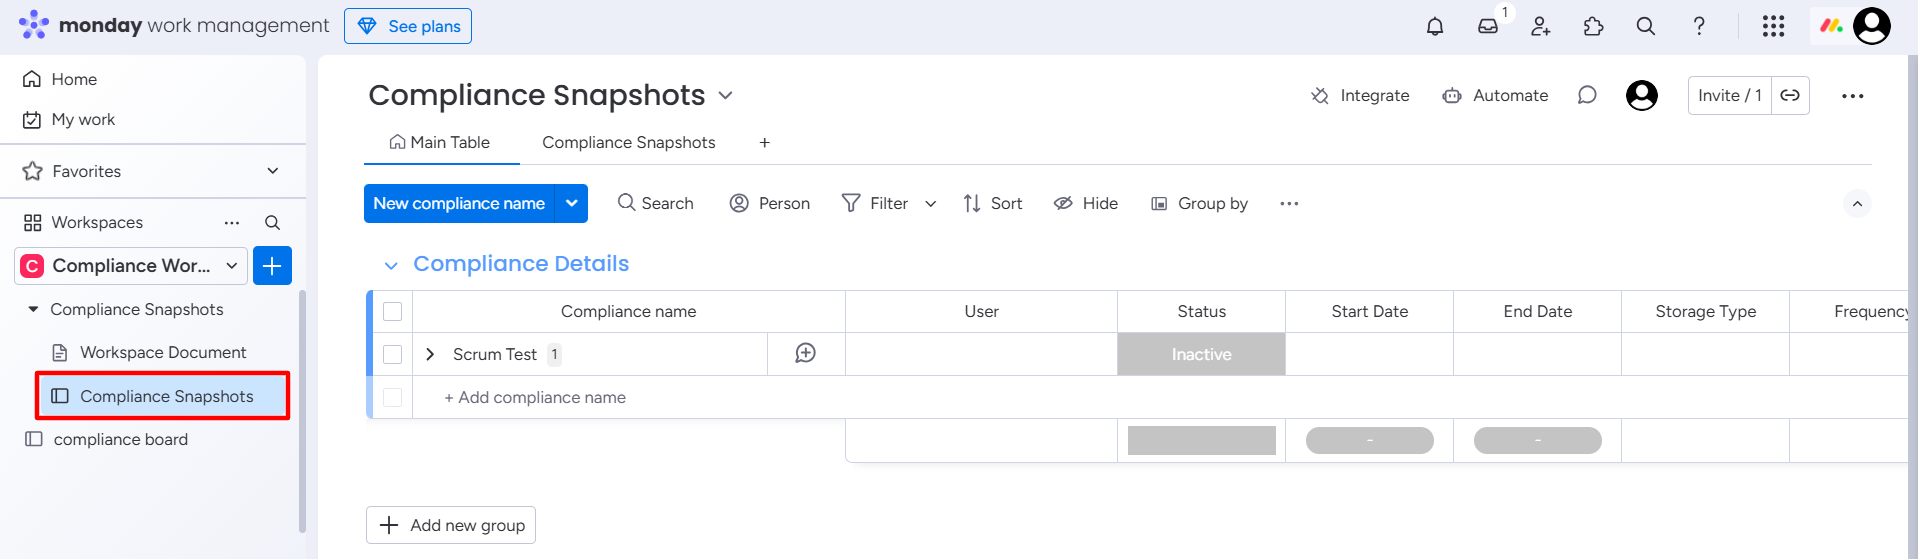Open the compliance board in sidebar
The width and height of the screenshot is (1918, 559).
point(121,439)
